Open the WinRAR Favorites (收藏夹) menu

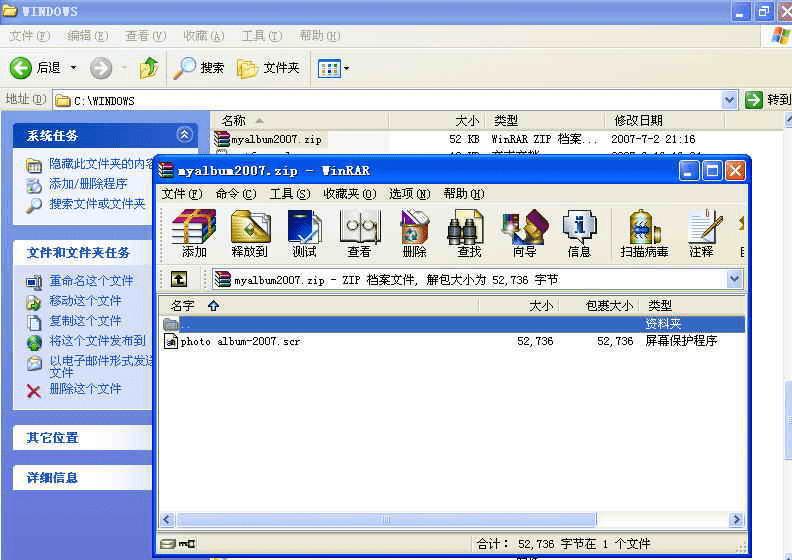click(350, 194)
